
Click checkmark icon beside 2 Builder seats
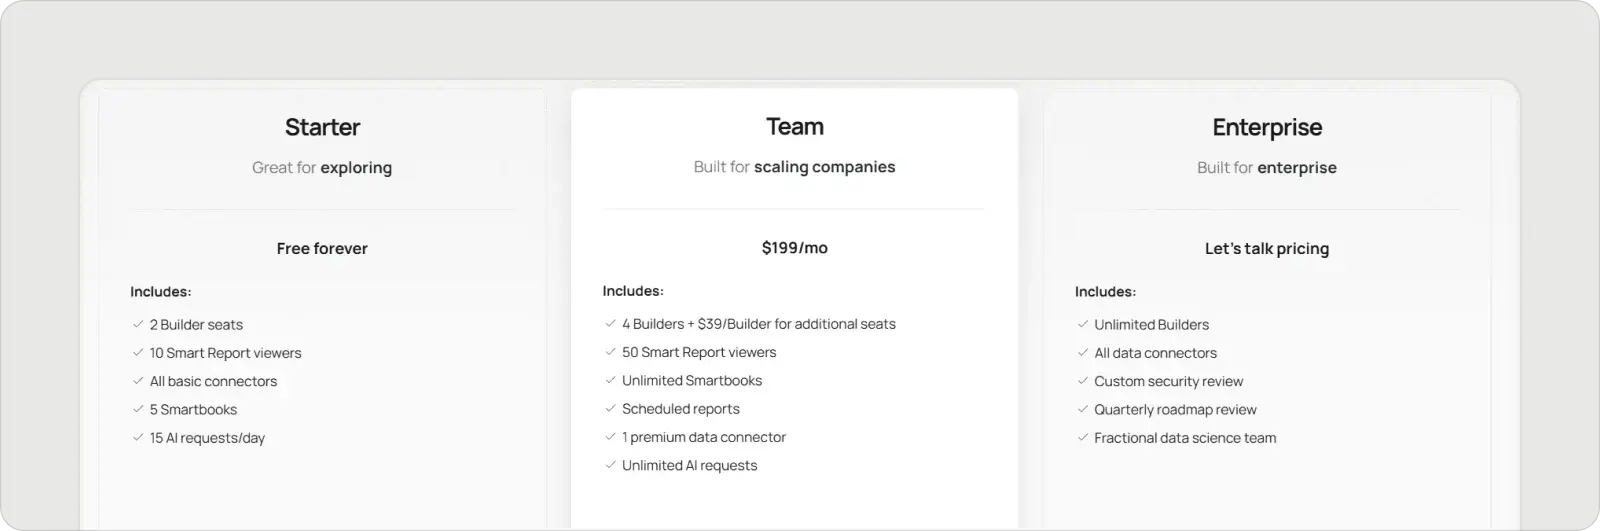click(138, 325)
